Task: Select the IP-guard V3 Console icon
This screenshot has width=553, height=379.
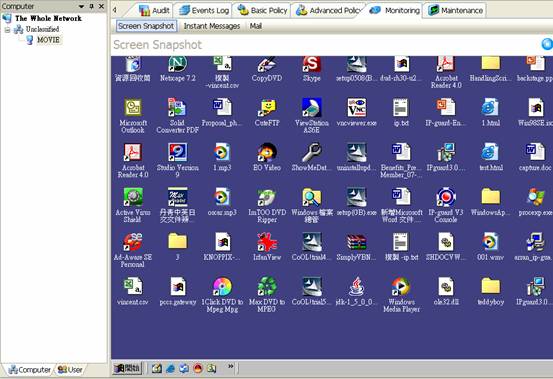Action: 446,205
